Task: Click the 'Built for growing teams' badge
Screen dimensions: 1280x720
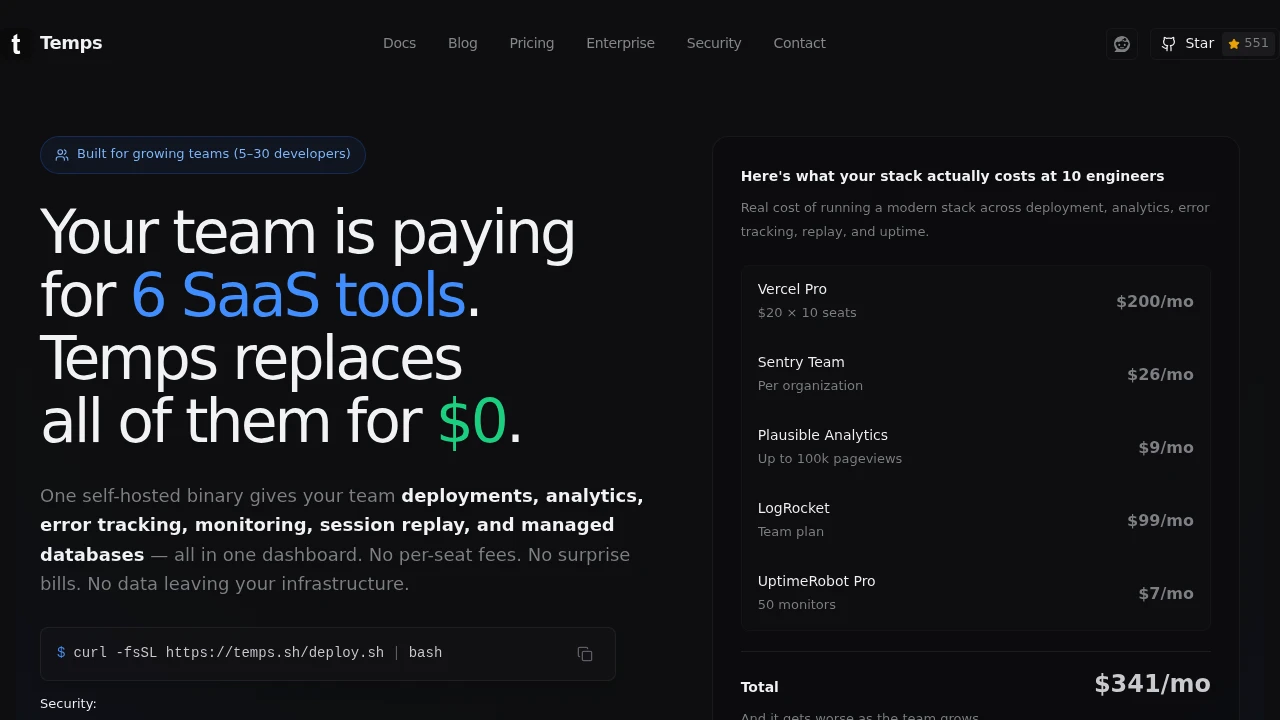Action: 203,155
